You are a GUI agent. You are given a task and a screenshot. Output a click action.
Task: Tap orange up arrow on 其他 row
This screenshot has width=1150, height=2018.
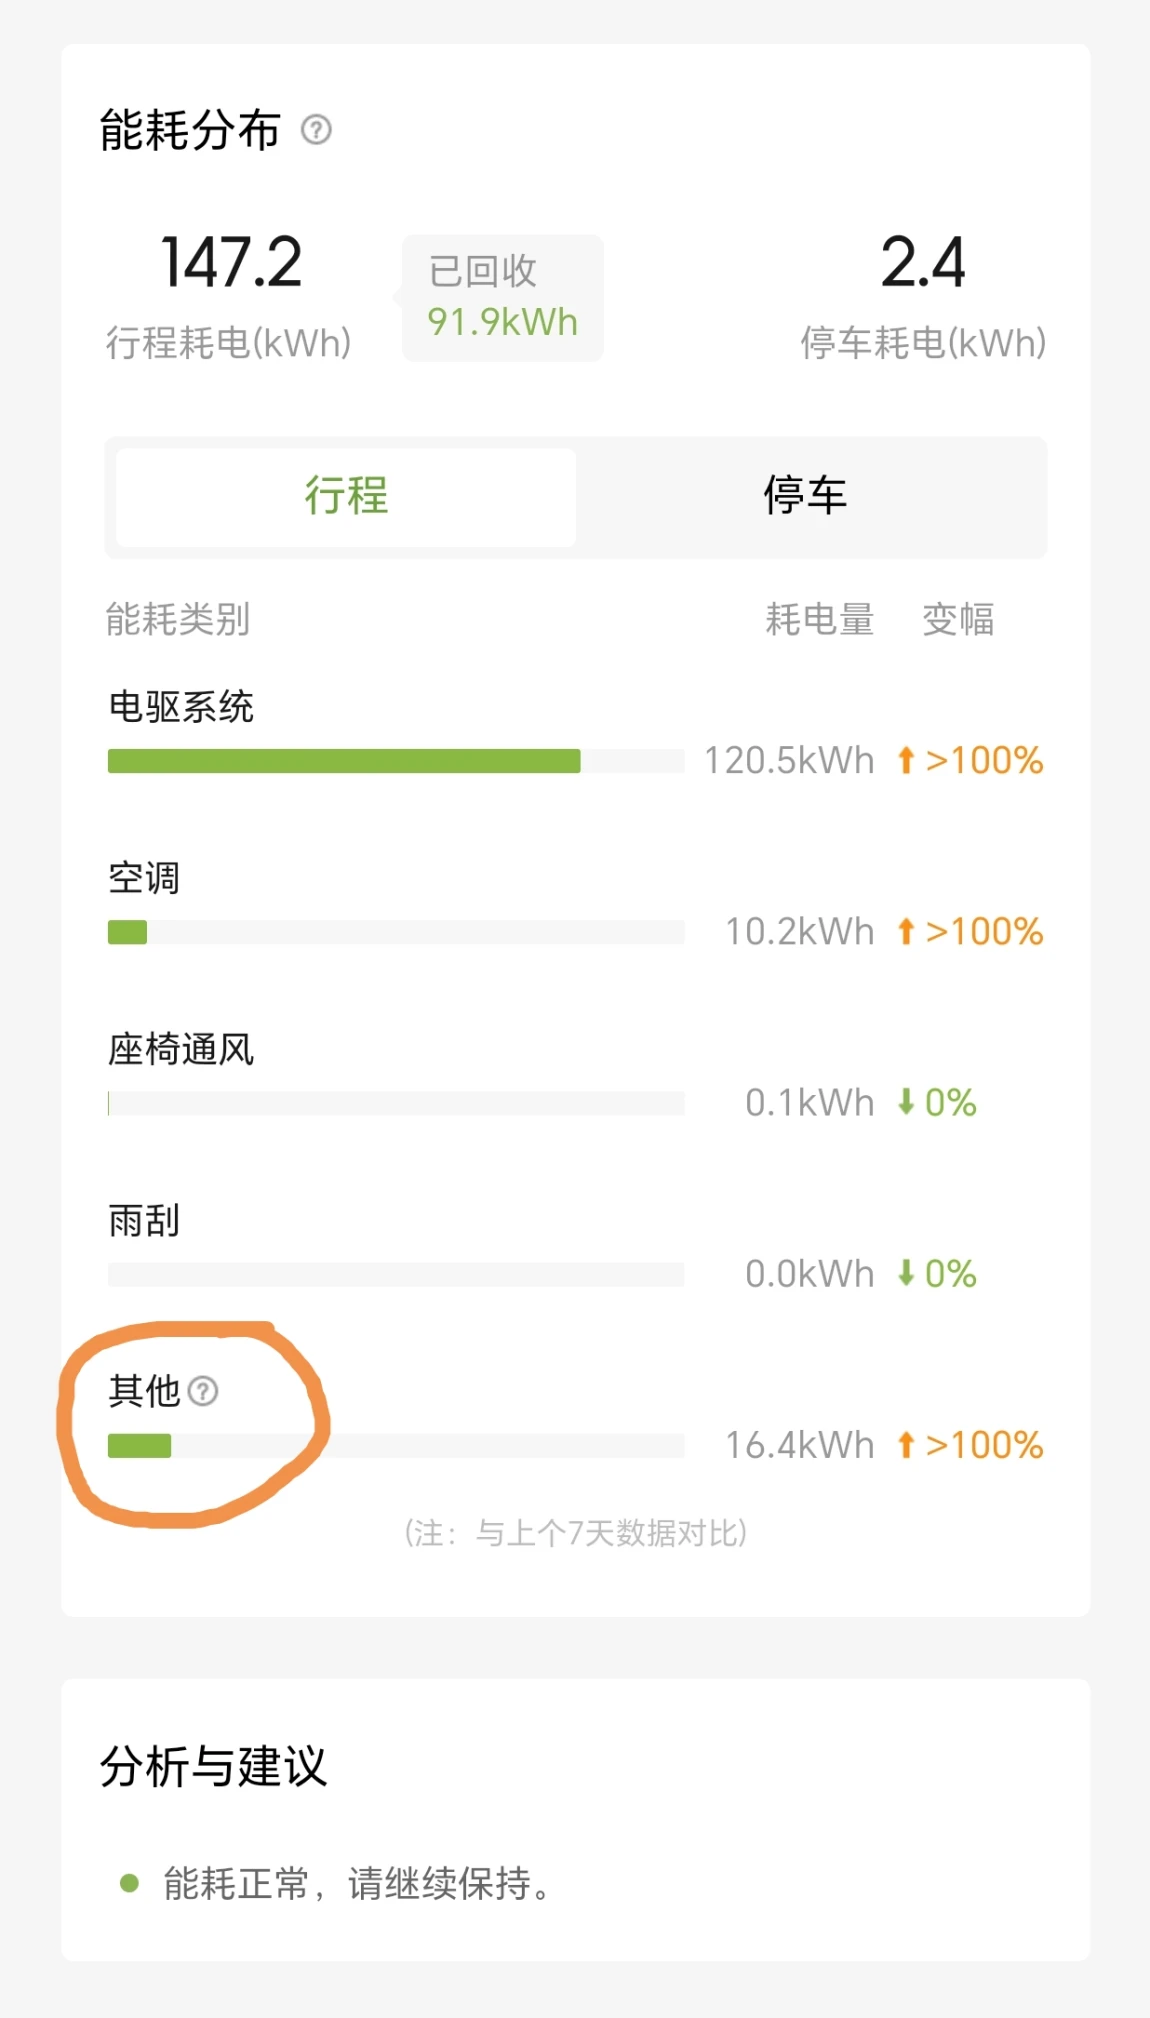pos(906,1445)
